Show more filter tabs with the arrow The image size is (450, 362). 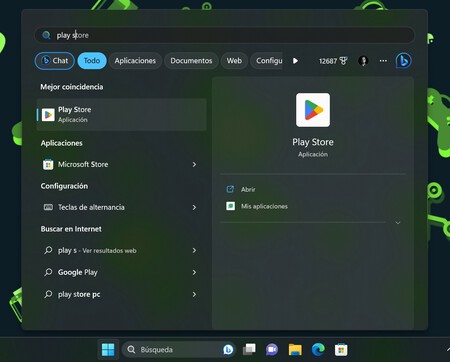295,61
